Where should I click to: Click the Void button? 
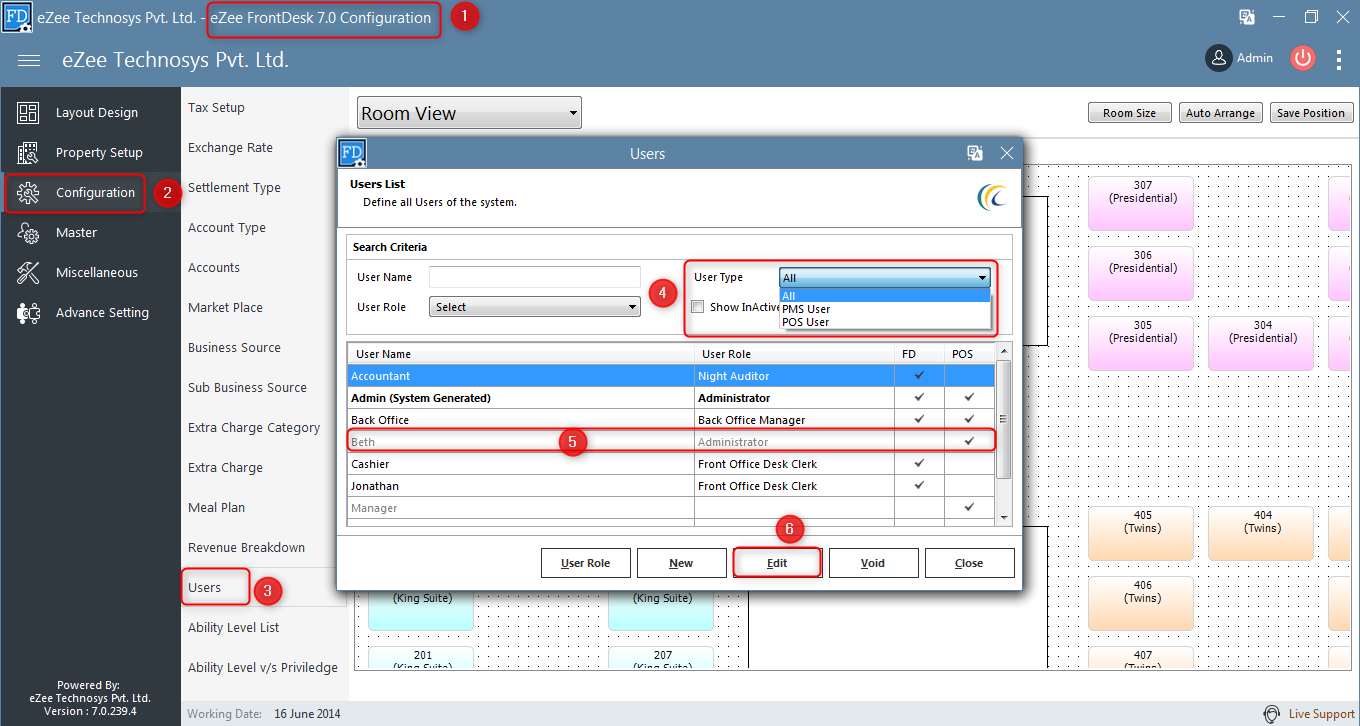coord(873,563)
